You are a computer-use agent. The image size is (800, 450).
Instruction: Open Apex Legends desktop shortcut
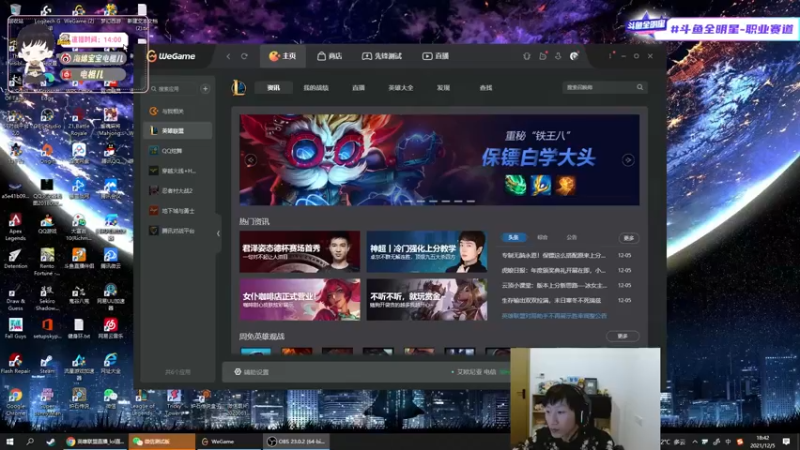15,227
